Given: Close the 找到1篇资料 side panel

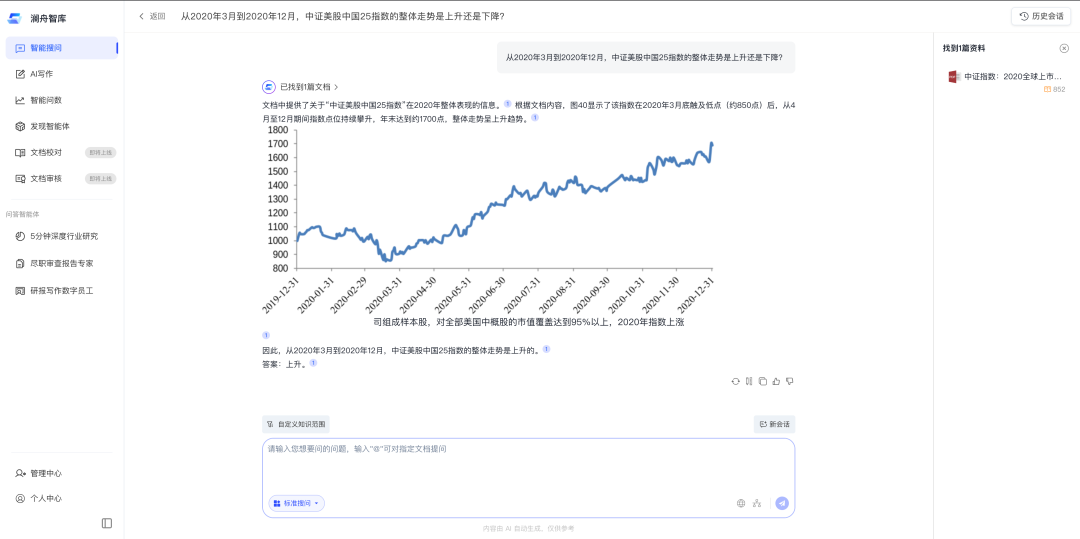Looking at the screenshot, I should point(1064,48).
